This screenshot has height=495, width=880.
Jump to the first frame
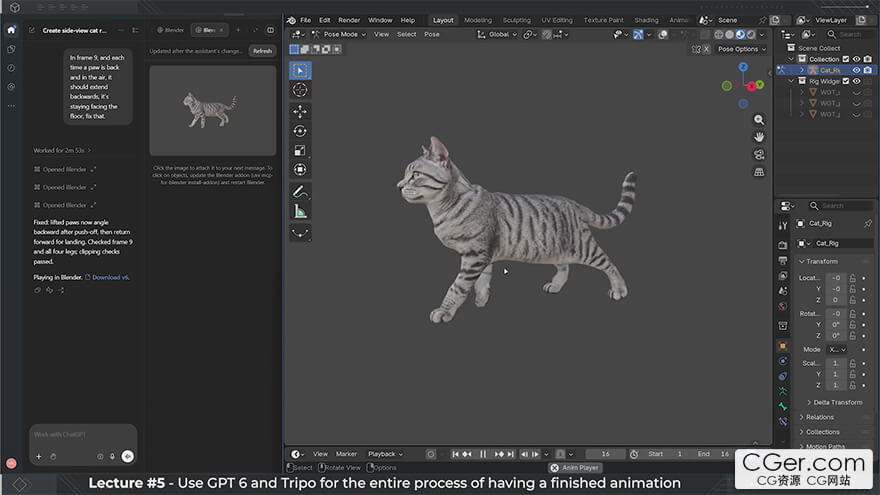pos(455,454)
